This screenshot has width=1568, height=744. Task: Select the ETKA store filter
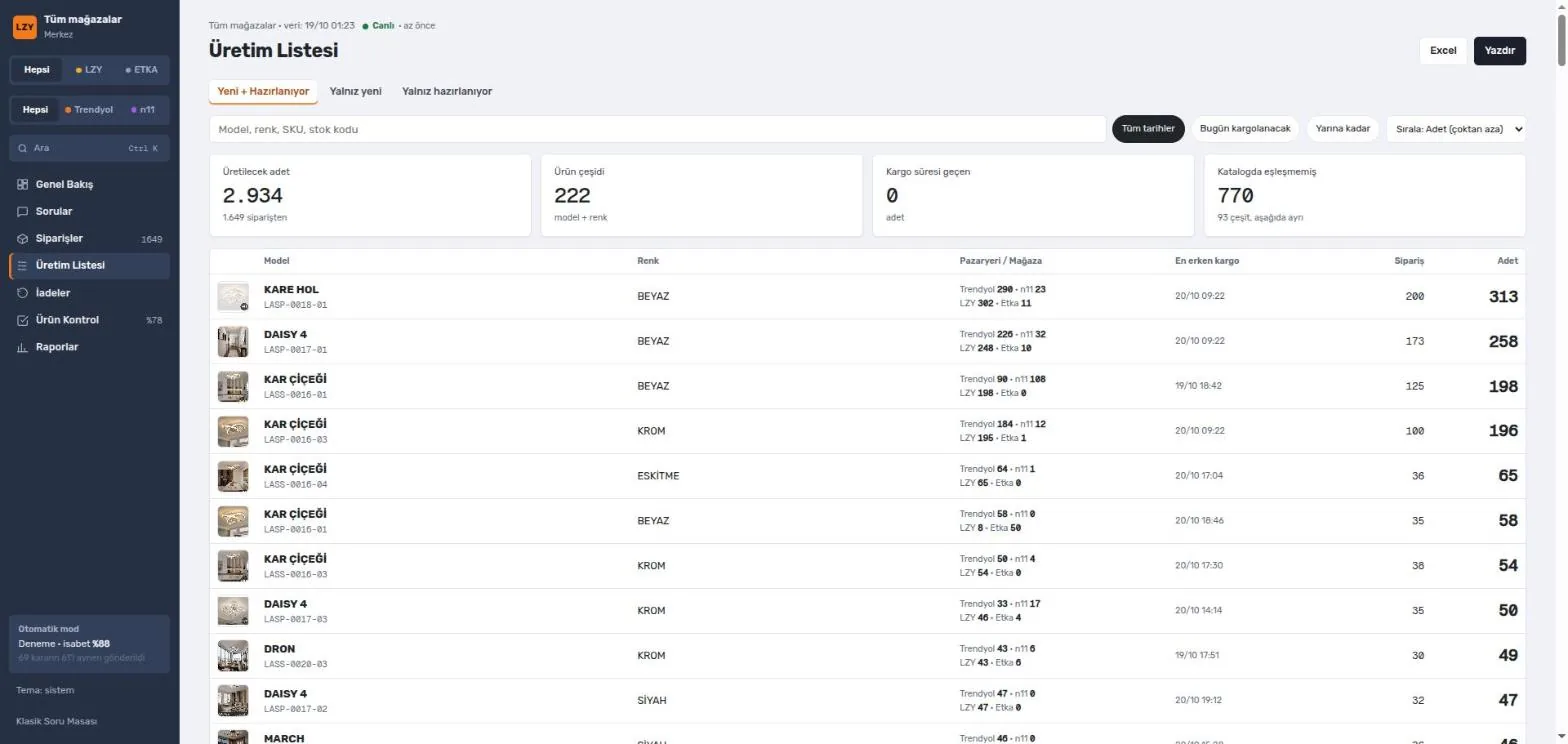point(141,70)
